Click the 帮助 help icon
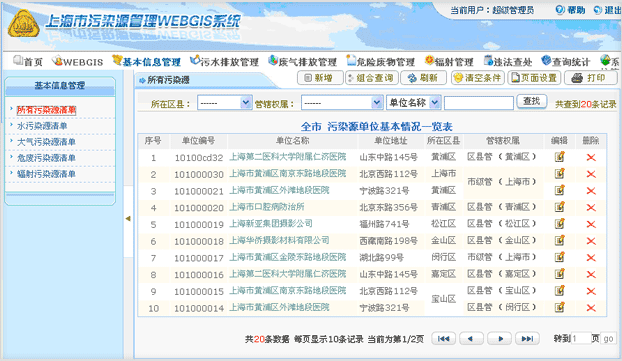Screen dimensions: 622x361 coord(560,10)
